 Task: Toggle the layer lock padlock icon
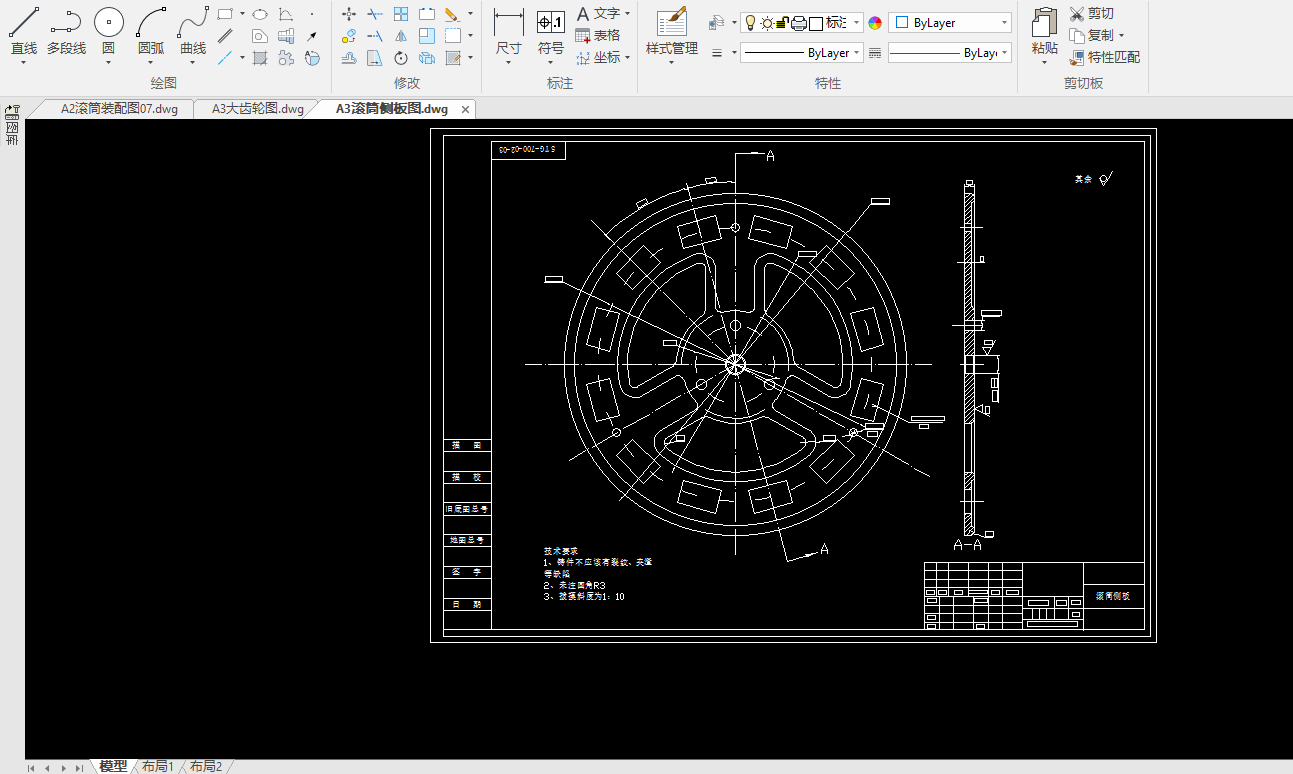coord(783,22)
